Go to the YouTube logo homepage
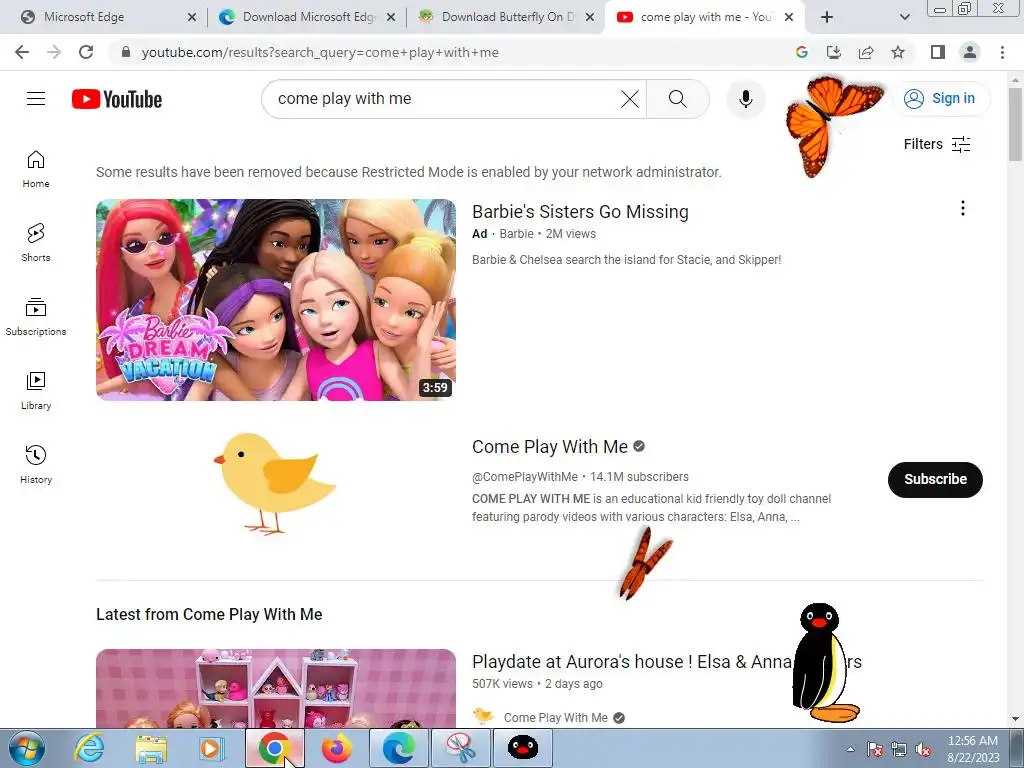 click(x=117, y=99)
